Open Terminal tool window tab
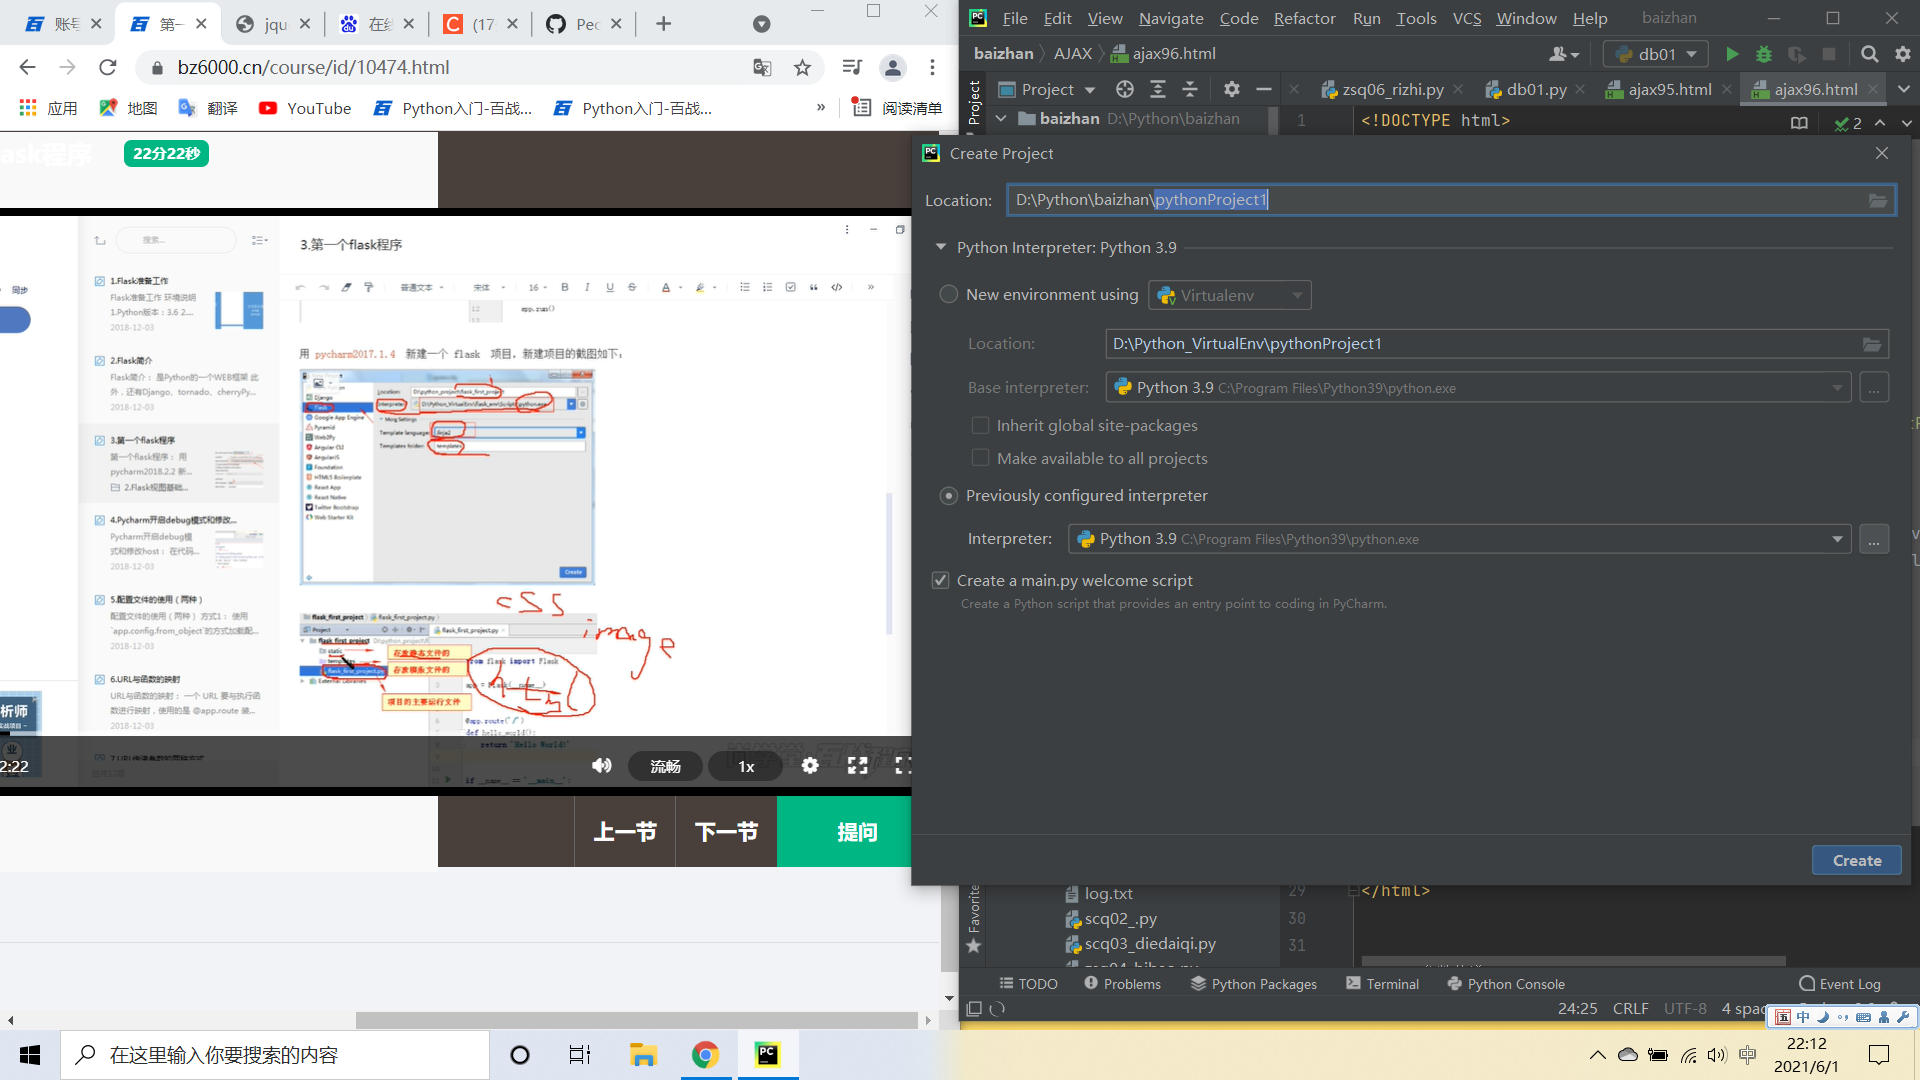Screen dimensions: 1920x1080 pos(1382,984)
